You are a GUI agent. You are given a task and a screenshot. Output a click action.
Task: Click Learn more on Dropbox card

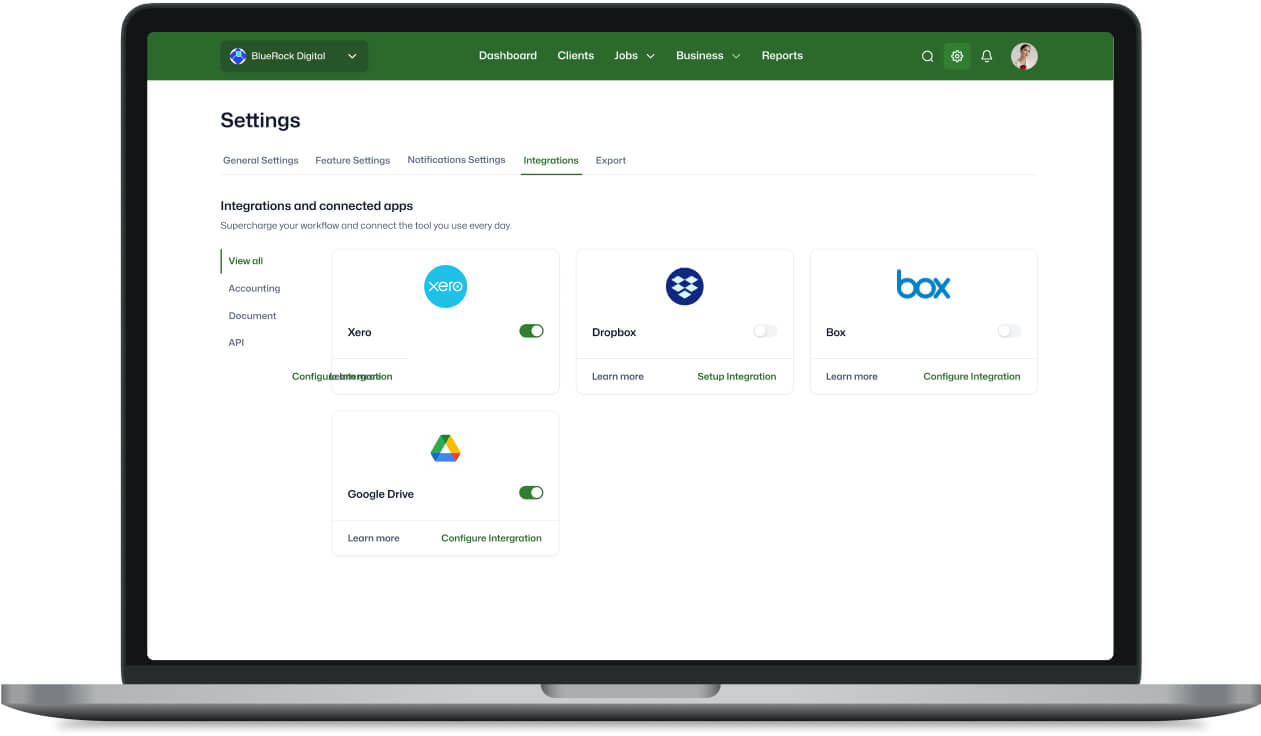(x=618, y=377)
